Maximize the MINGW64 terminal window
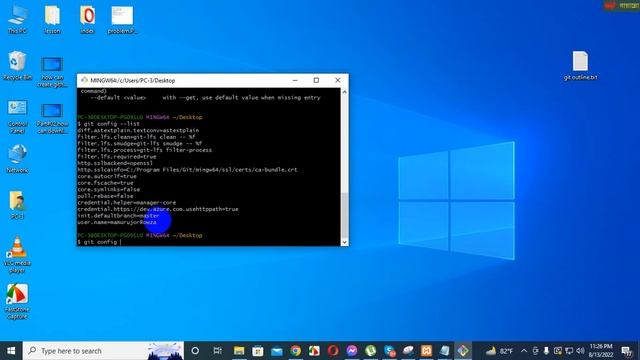Viewport: 640px width, 360px height. coord(316,80)
